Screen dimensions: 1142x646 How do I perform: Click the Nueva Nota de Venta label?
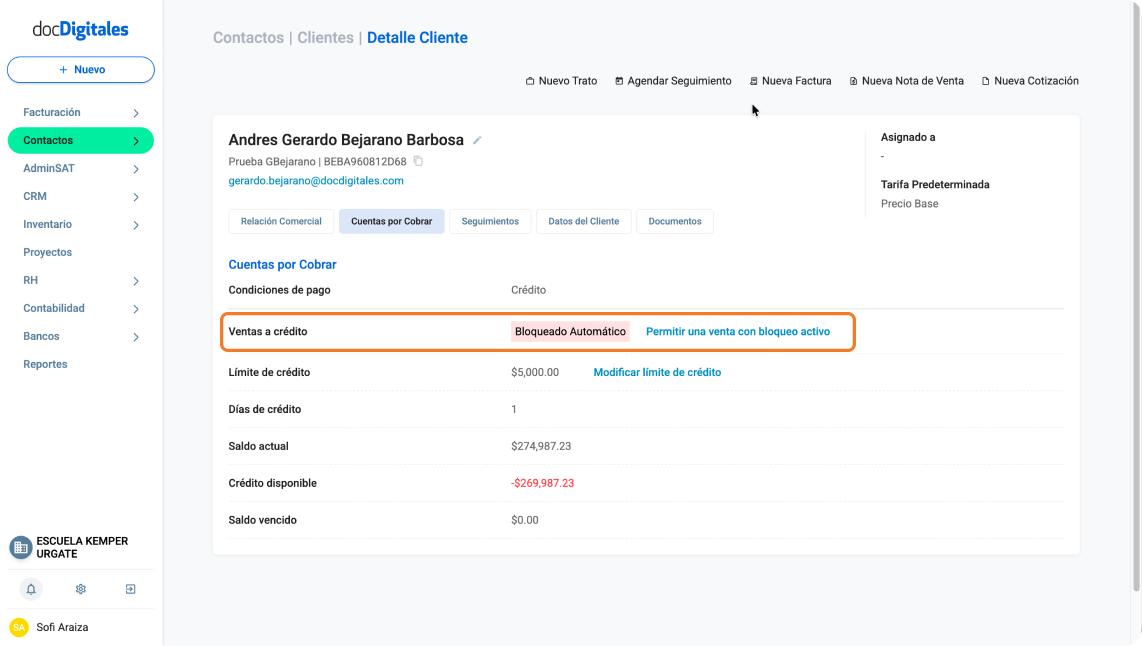point(913,81)
